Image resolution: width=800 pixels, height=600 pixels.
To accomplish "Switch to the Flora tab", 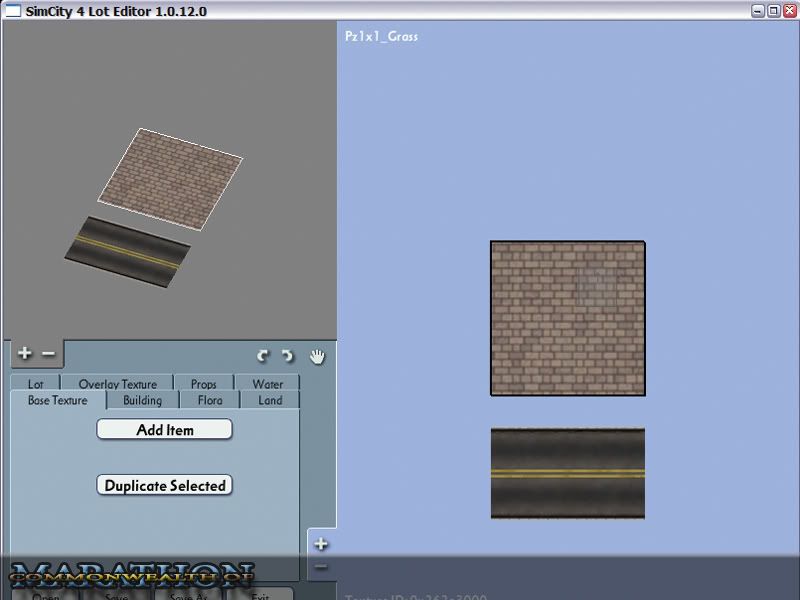I will pyautogui.click(x=210, y=401).
